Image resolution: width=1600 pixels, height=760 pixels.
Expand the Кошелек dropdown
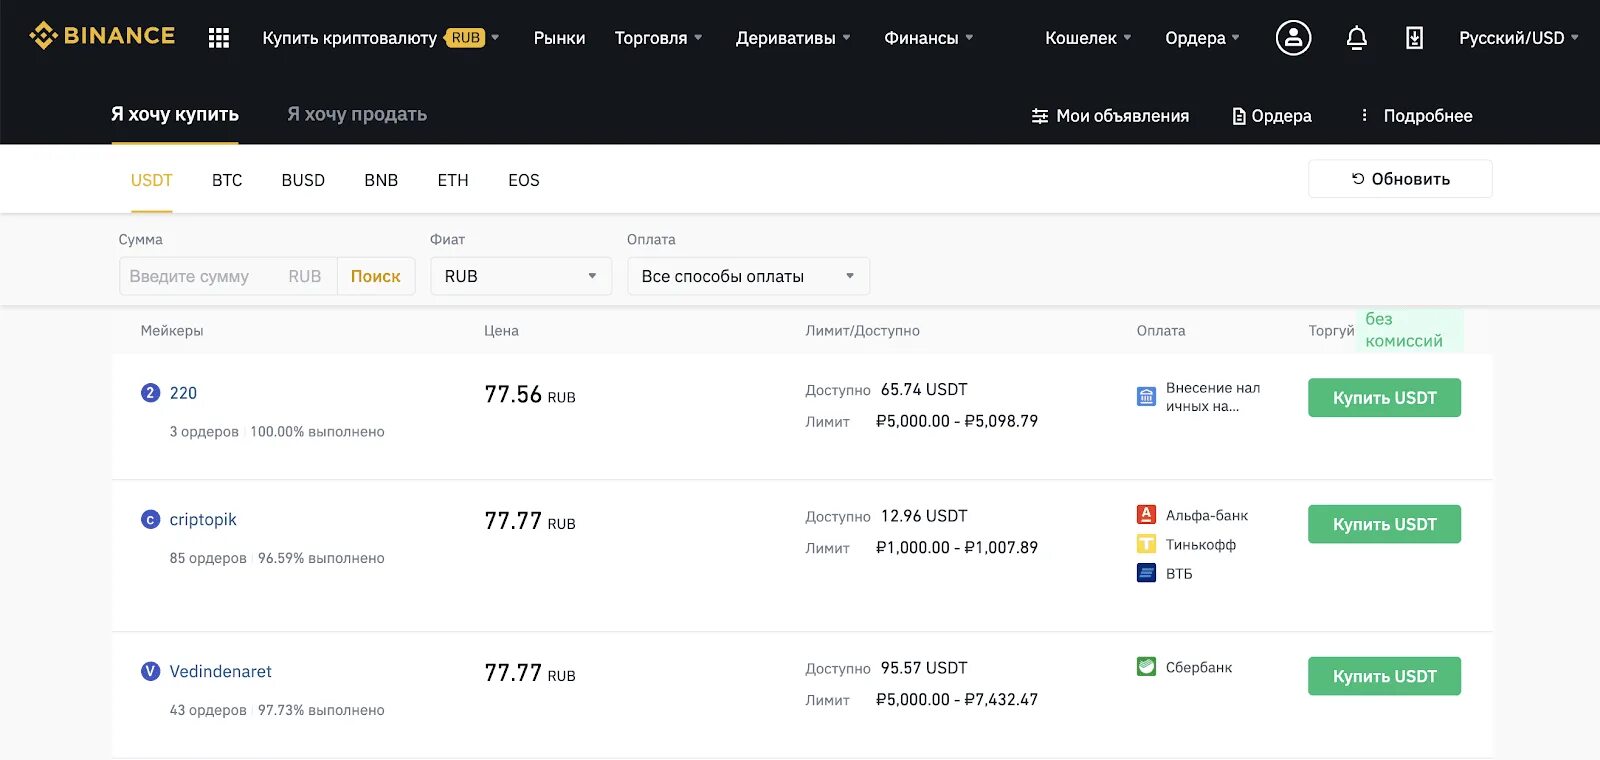click(1088, 38)
